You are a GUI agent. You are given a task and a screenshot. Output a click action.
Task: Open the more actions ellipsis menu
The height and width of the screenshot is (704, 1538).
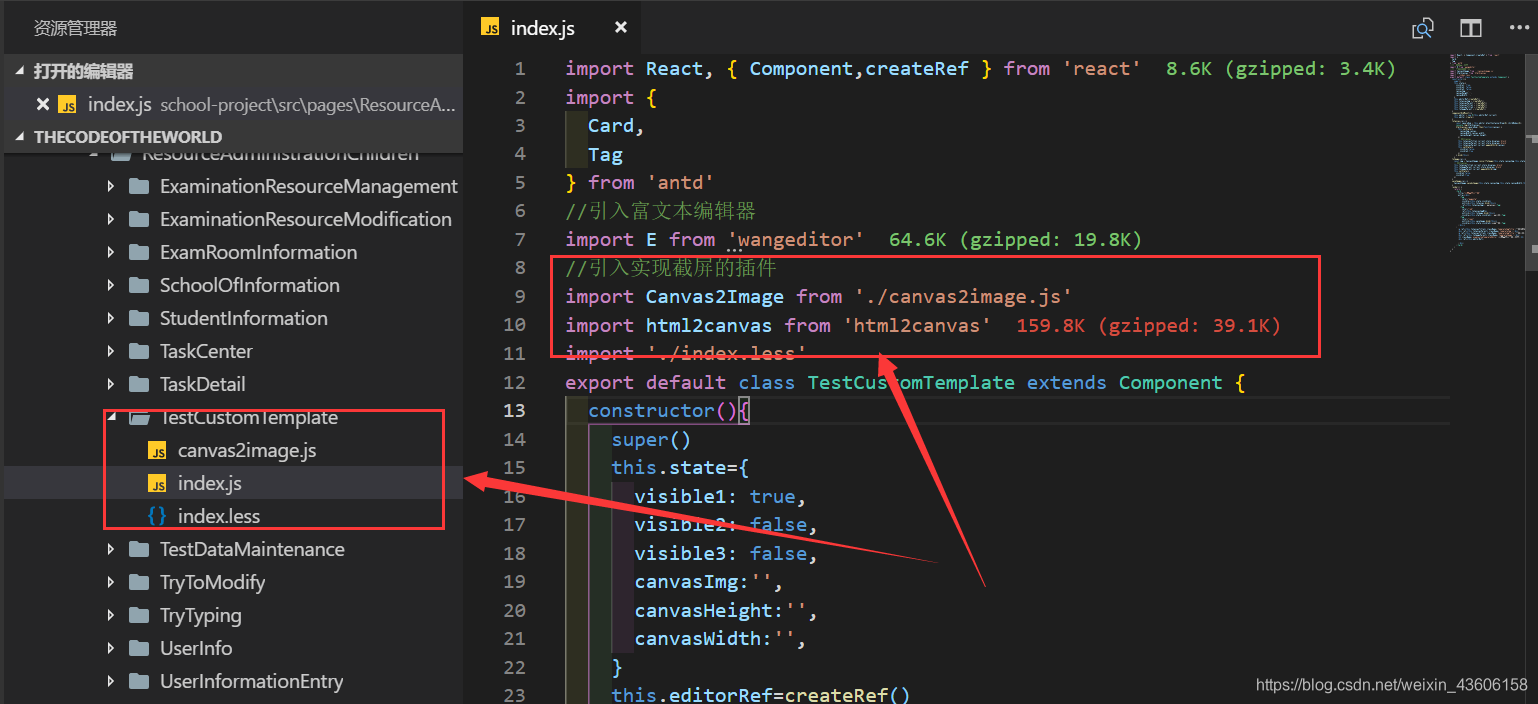[x=1519, y=28]
